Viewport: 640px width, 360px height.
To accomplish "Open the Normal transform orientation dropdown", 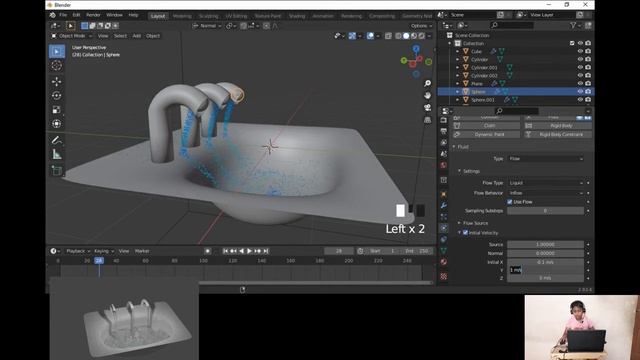I will [207, 26].
